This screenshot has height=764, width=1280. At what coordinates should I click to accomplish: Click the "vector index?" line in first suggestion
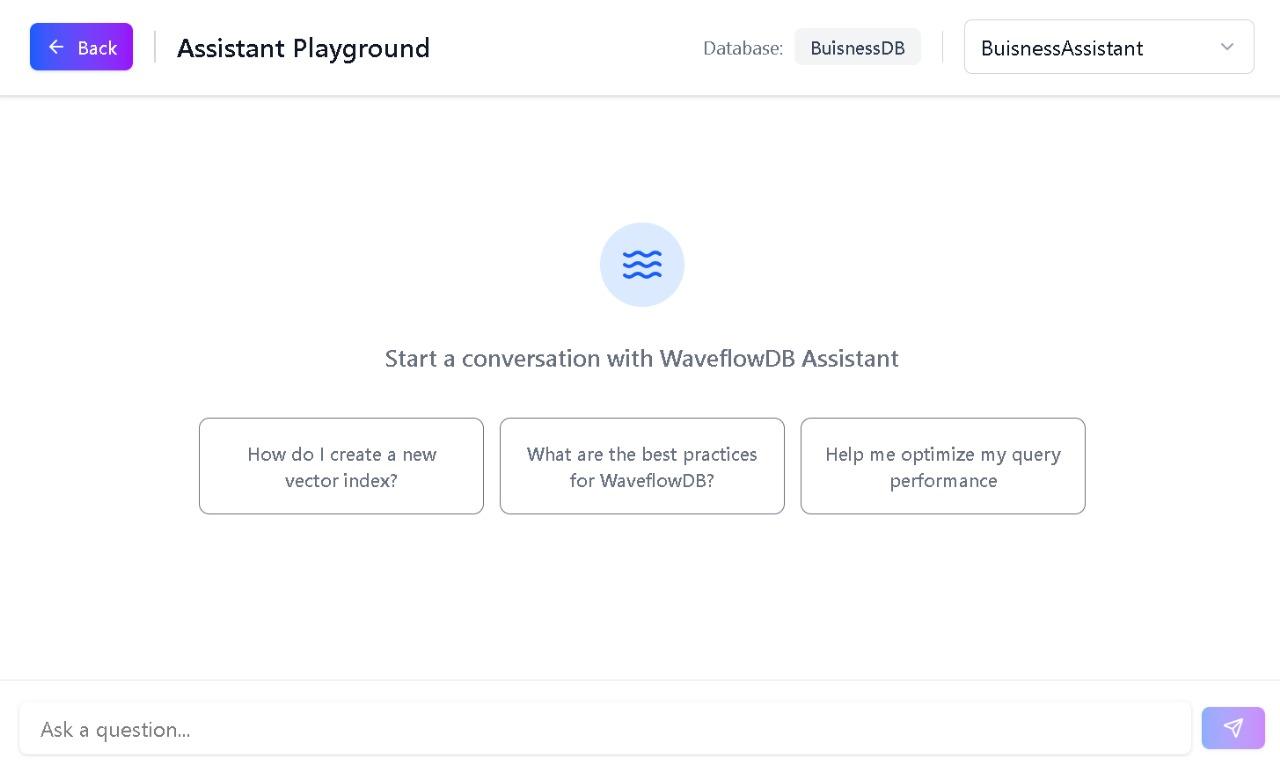(341, 480)
